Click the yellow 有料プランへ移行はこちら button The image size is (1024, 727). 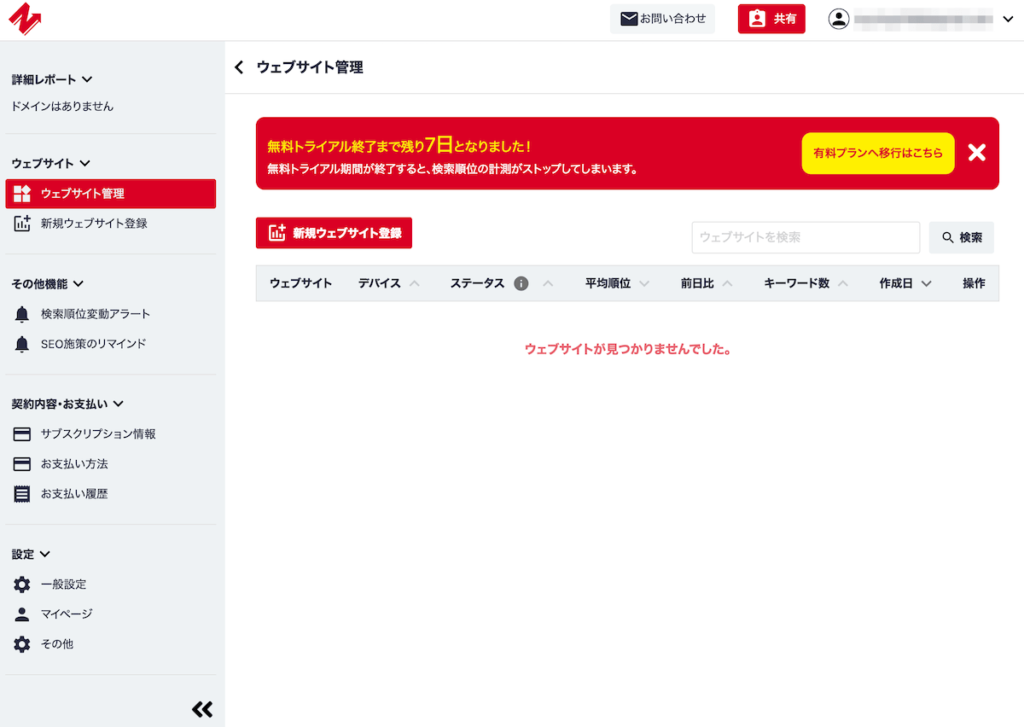click(877, 153)
